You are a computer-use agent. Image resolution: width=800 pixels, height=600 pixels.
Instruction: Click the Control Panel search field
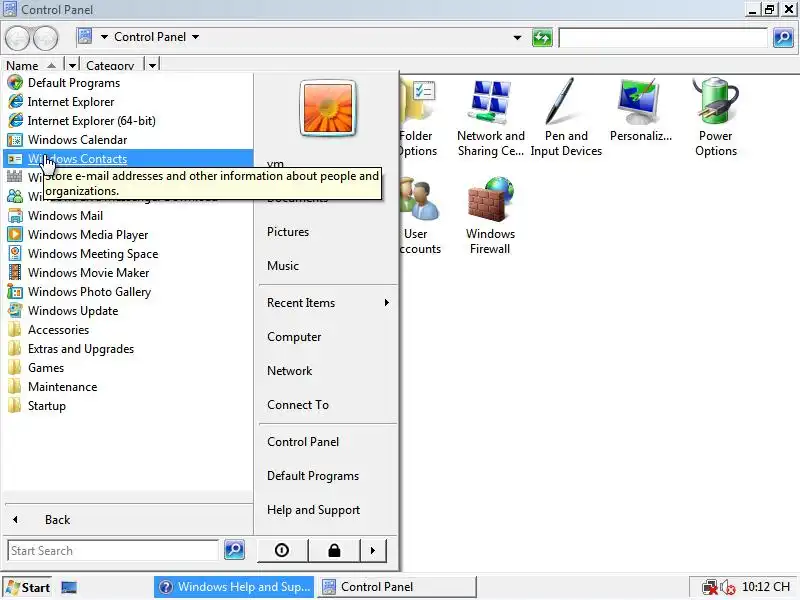tap(663, 37)
